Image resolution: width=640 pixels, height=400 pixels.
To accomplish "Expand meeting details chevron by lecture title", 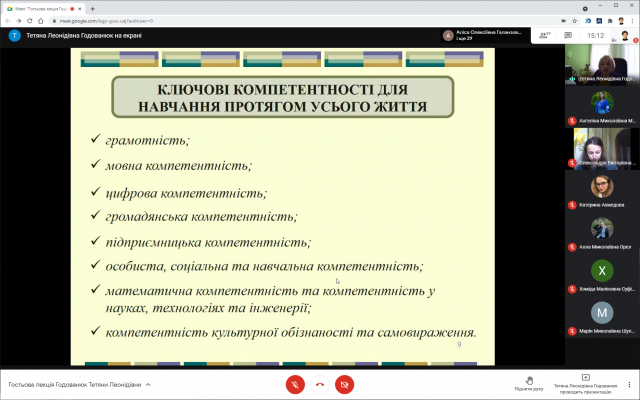I will pos(148,384).
